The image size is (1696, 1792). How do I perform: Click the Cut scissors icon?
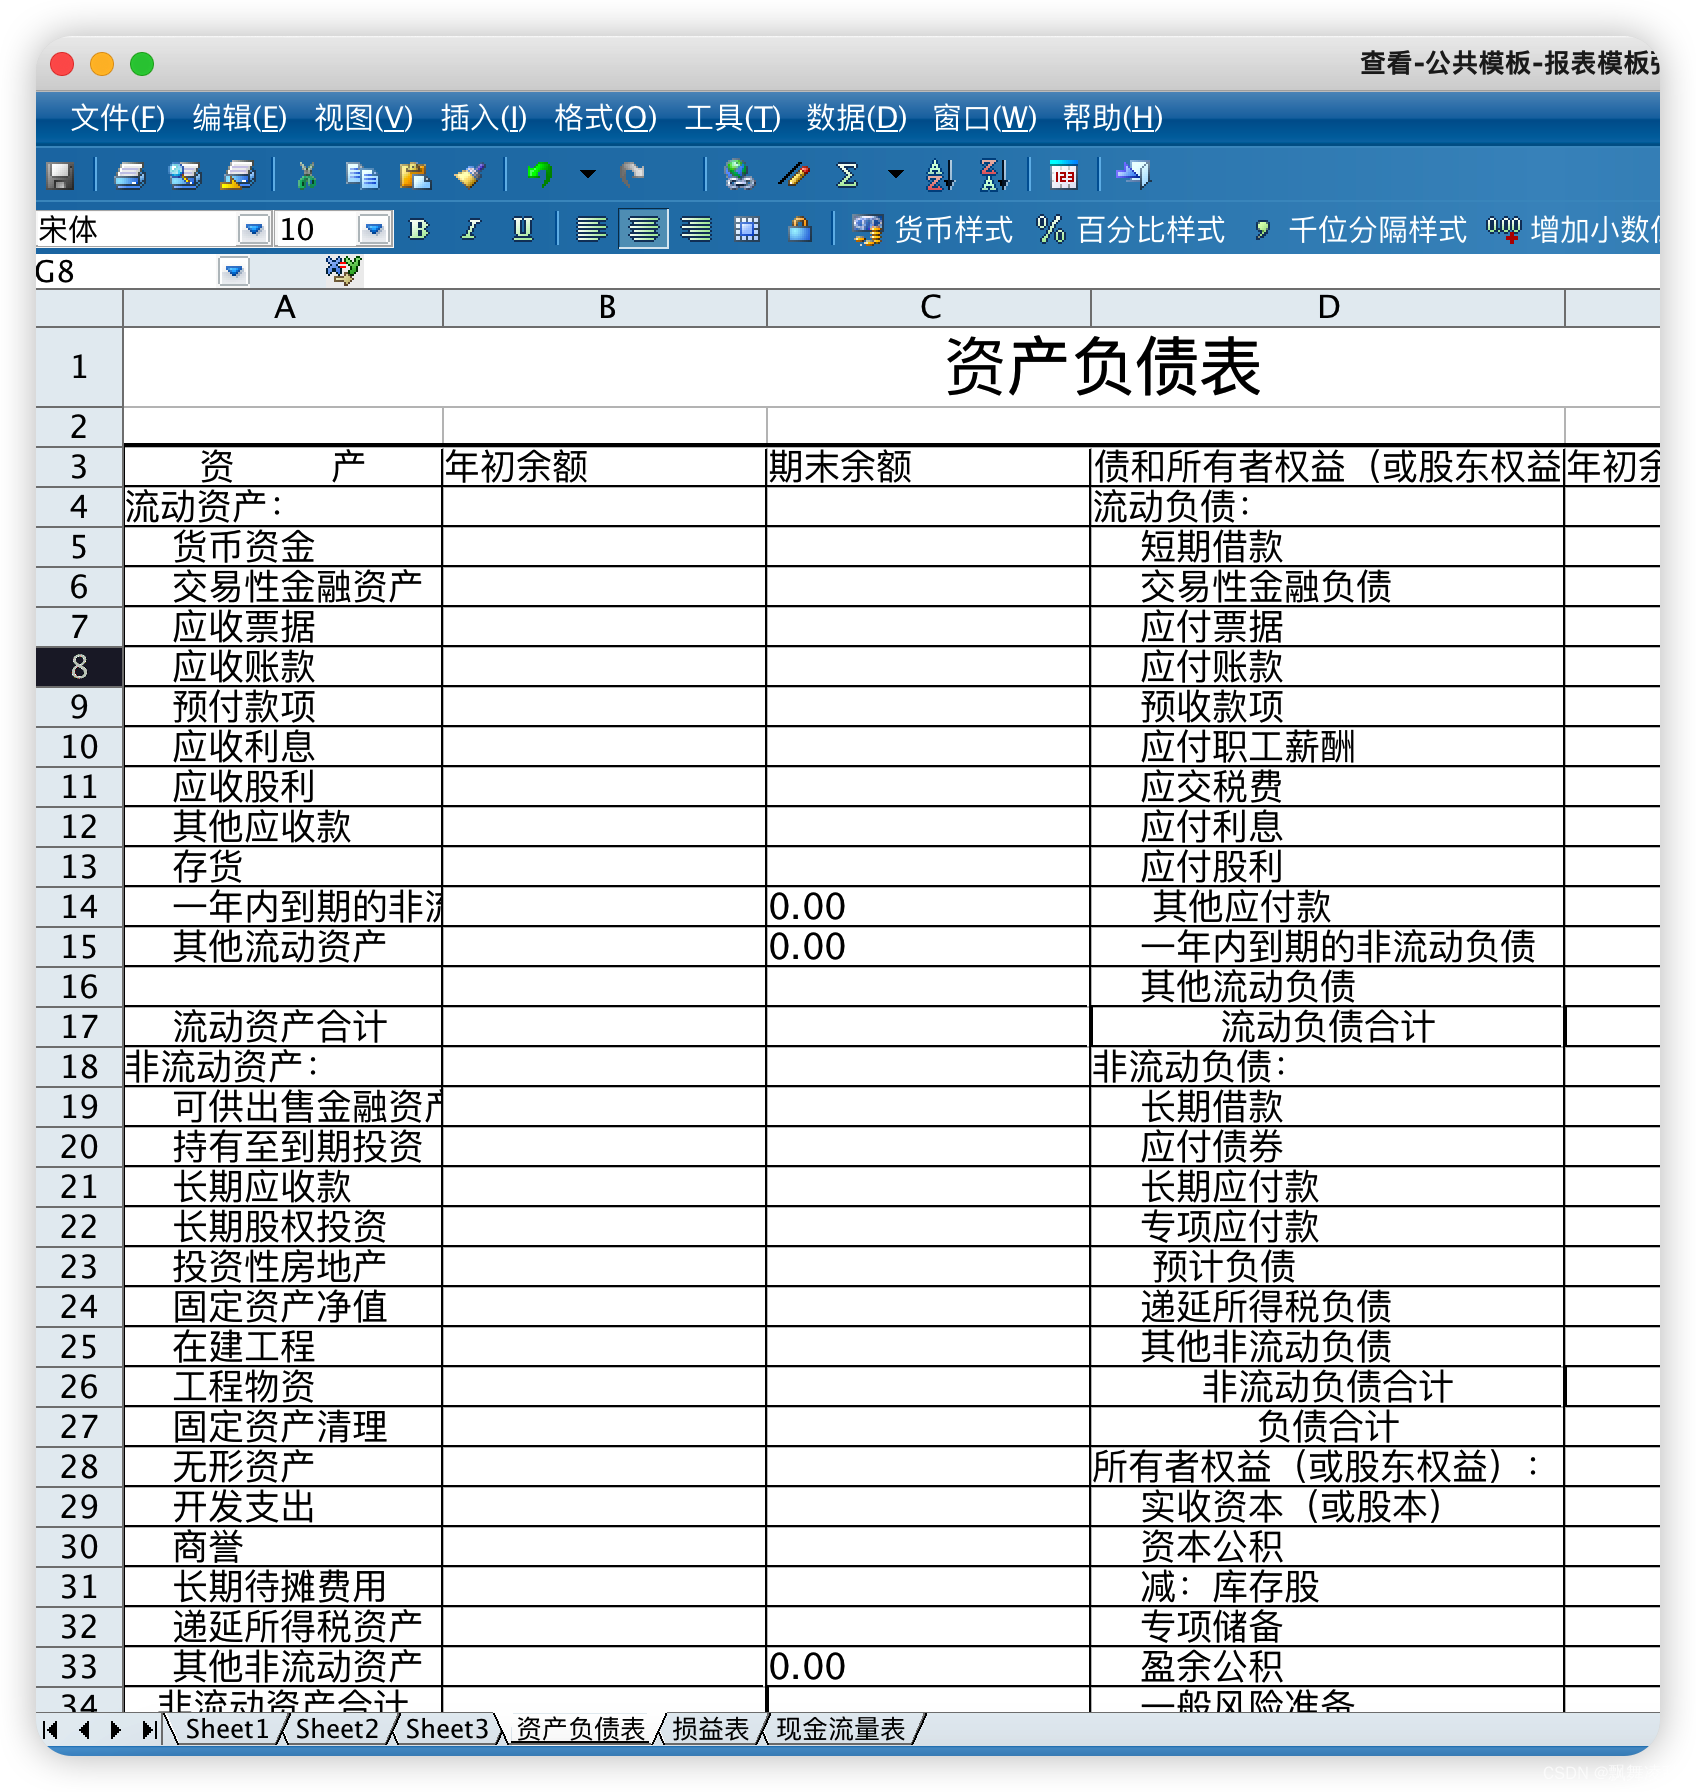tap(306, 176)
